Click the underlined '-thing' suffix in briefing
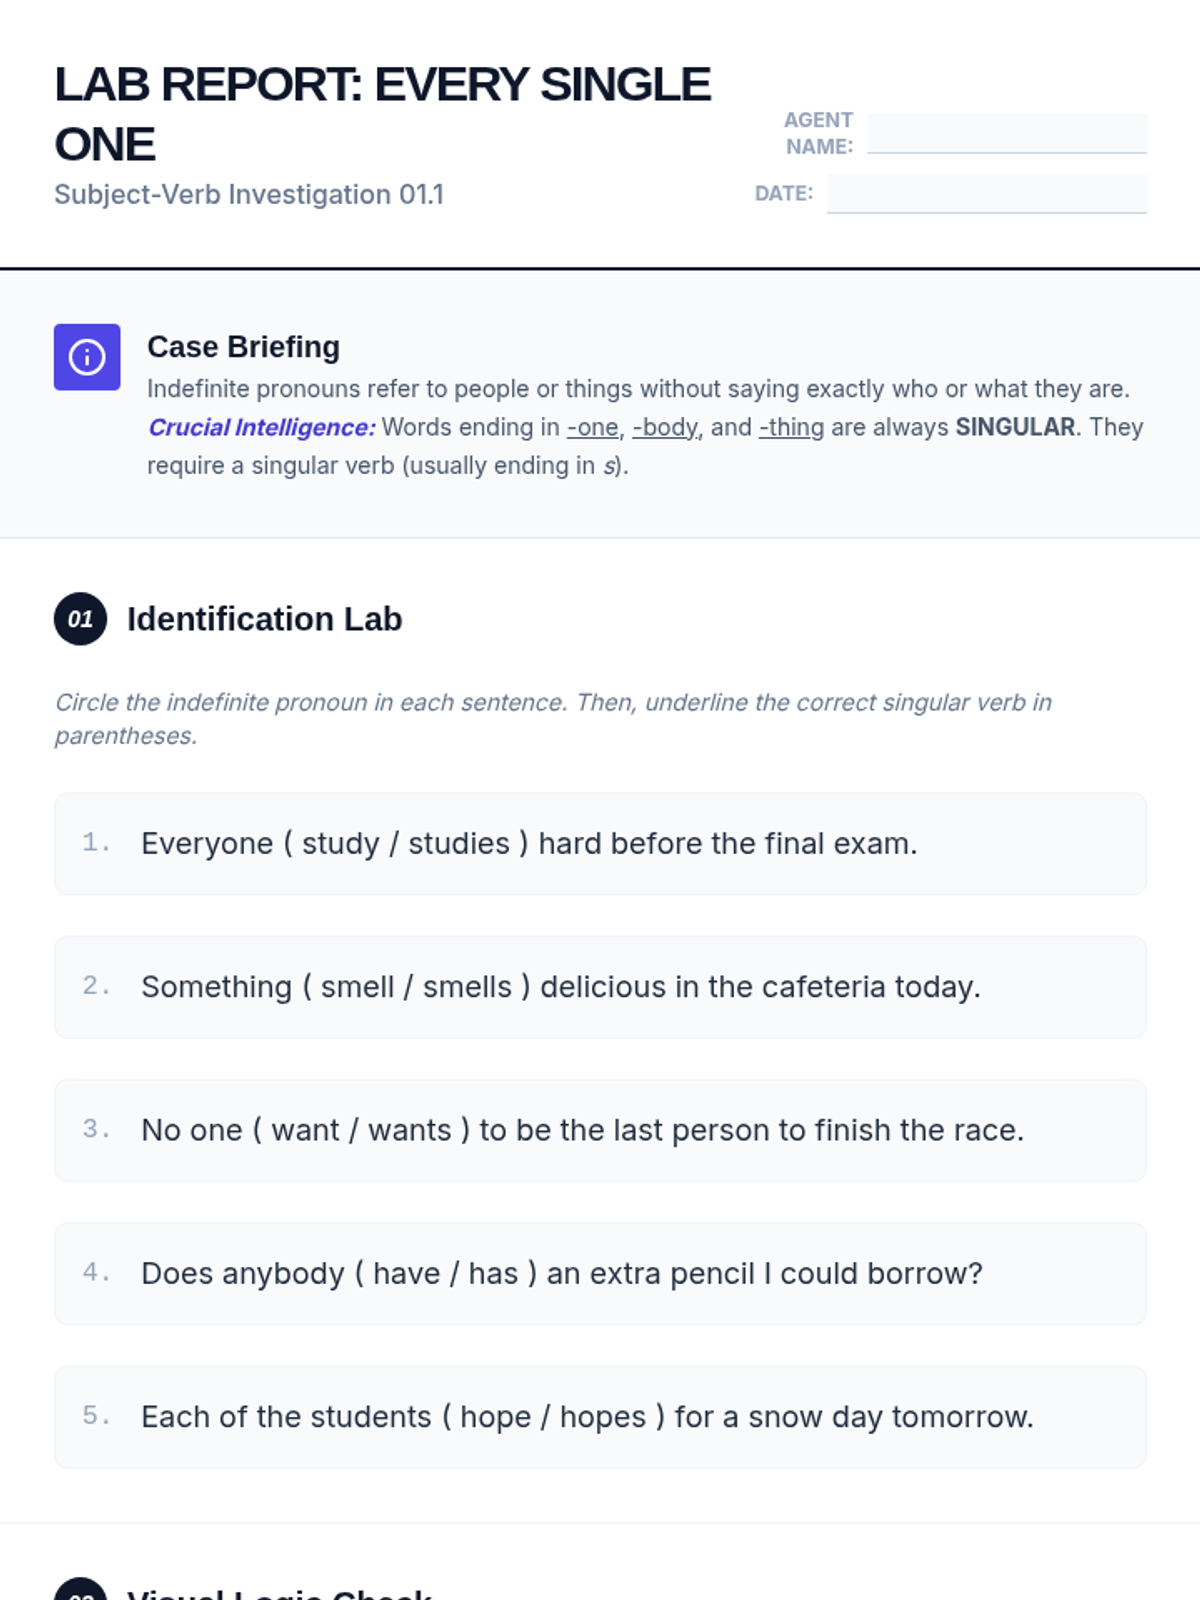Viewport: 1200px width, 1600px height. [792, 428]
